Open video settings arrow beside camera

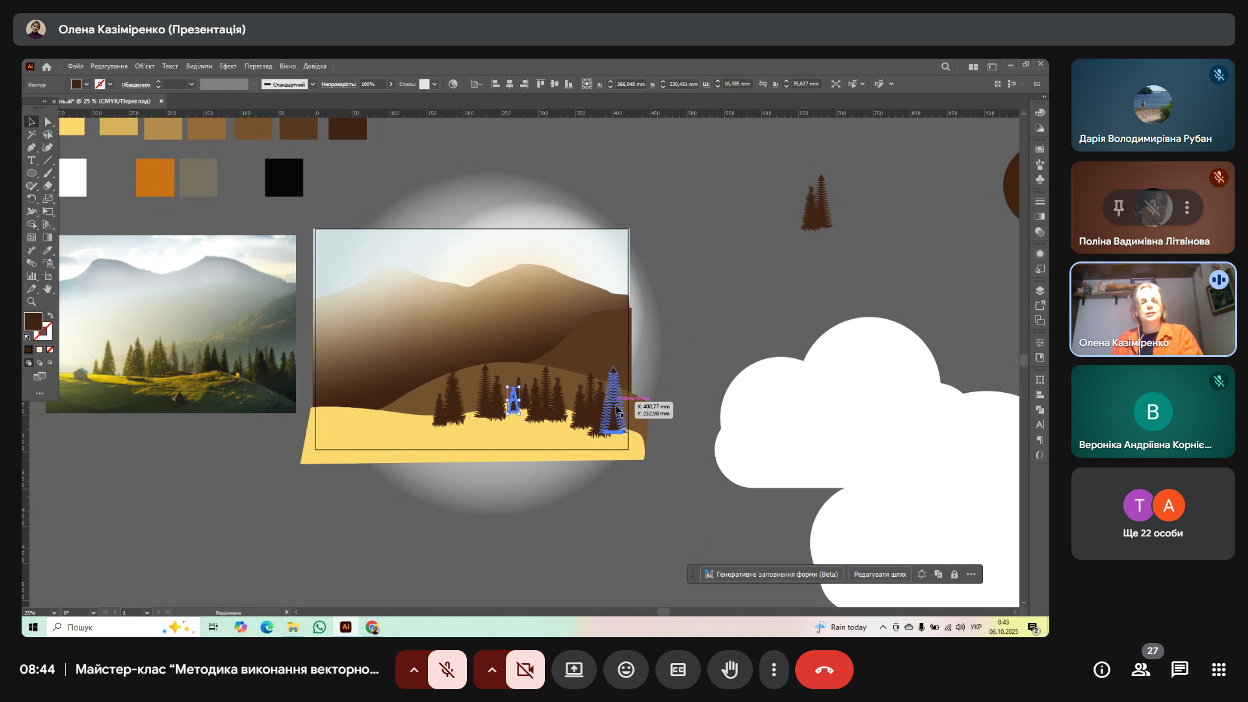[491, 670]
